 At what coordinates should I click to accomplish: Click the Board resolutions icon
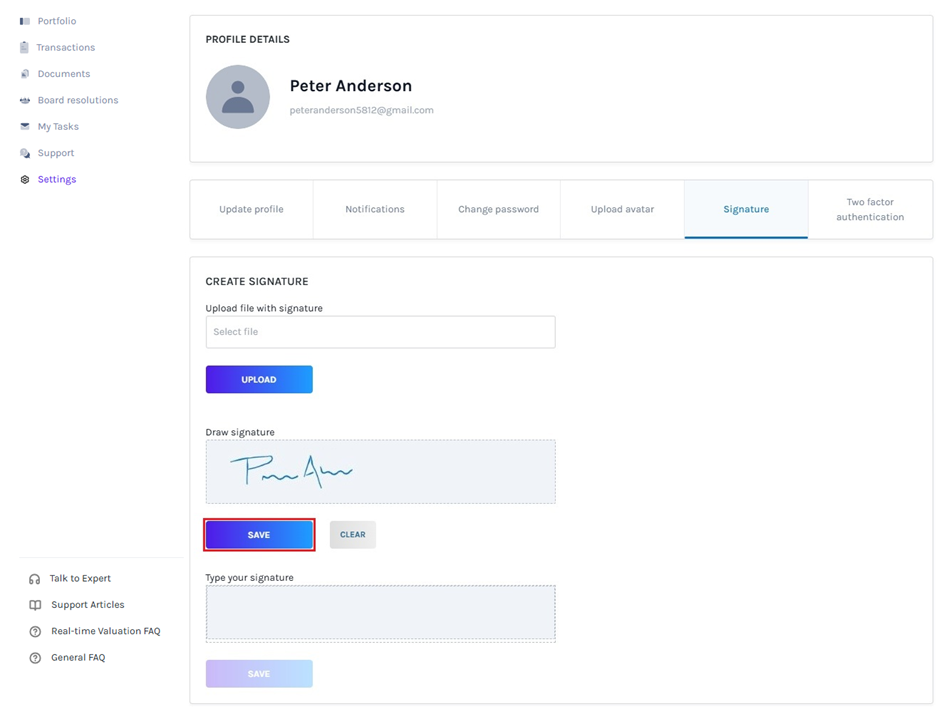tap(25, 100)
